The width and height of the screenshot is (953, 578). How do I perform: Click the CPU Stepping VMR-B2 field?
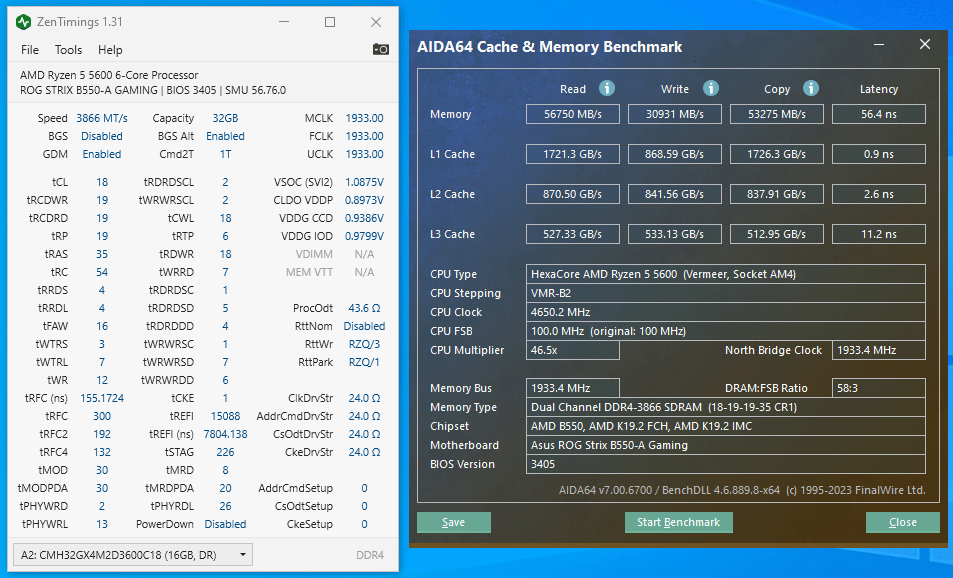726,293
